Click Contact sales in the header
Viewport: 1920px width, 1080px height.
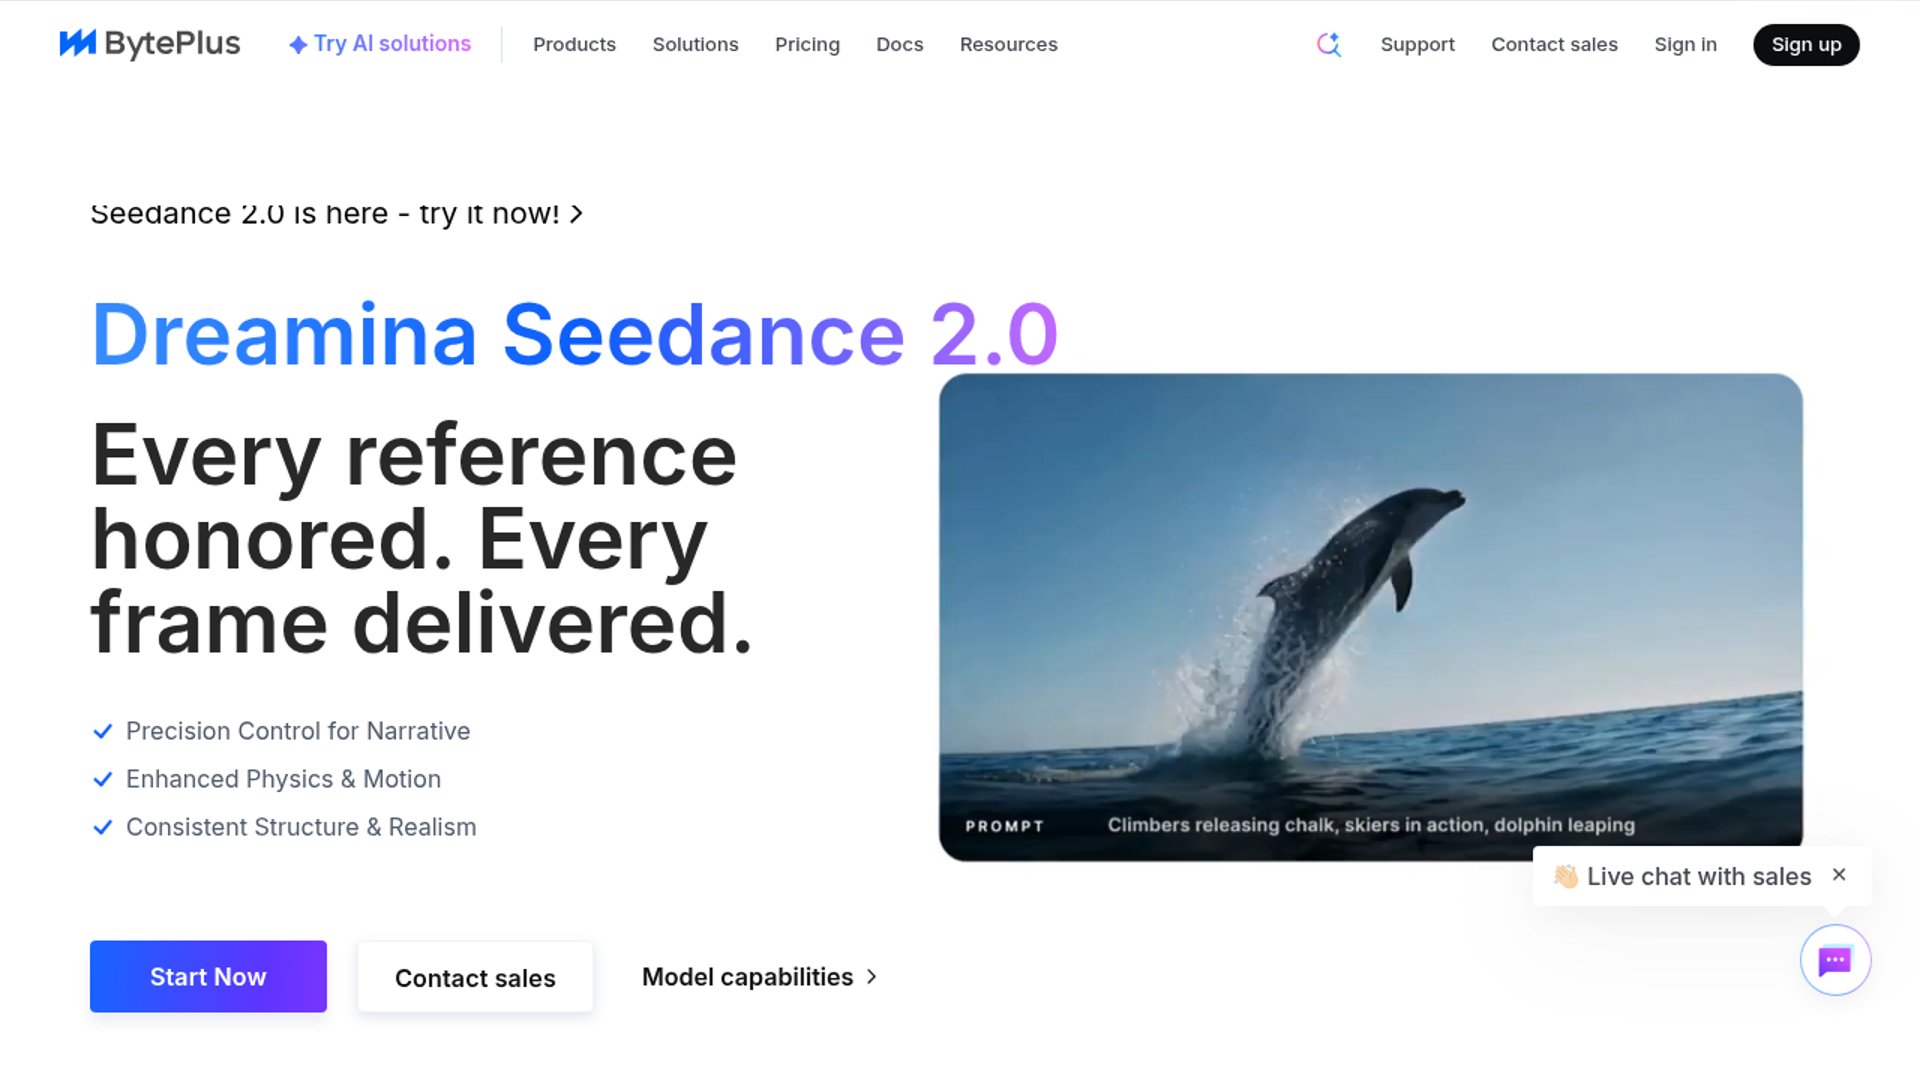(1554, 44)
